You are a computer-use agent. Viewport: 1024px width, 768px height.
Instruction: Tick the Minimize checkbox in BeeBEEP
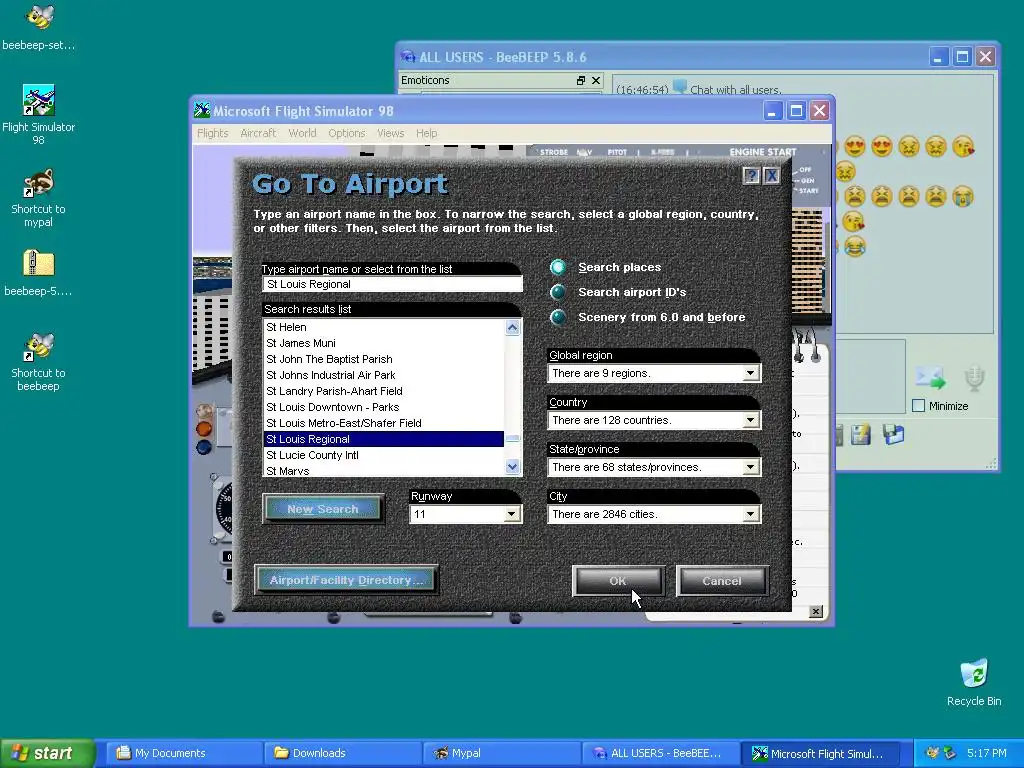point(918,406)
